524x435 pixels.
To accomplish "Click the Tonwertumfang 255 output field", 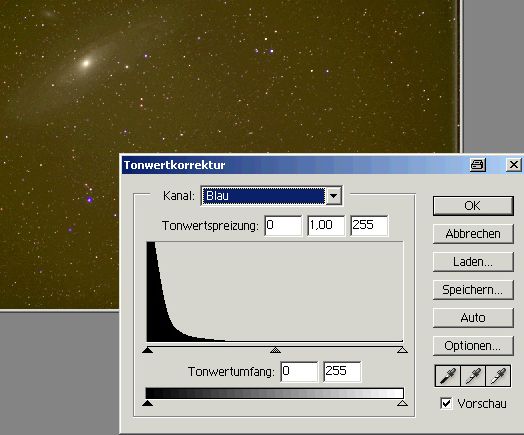I will click(x=342, y=372).
